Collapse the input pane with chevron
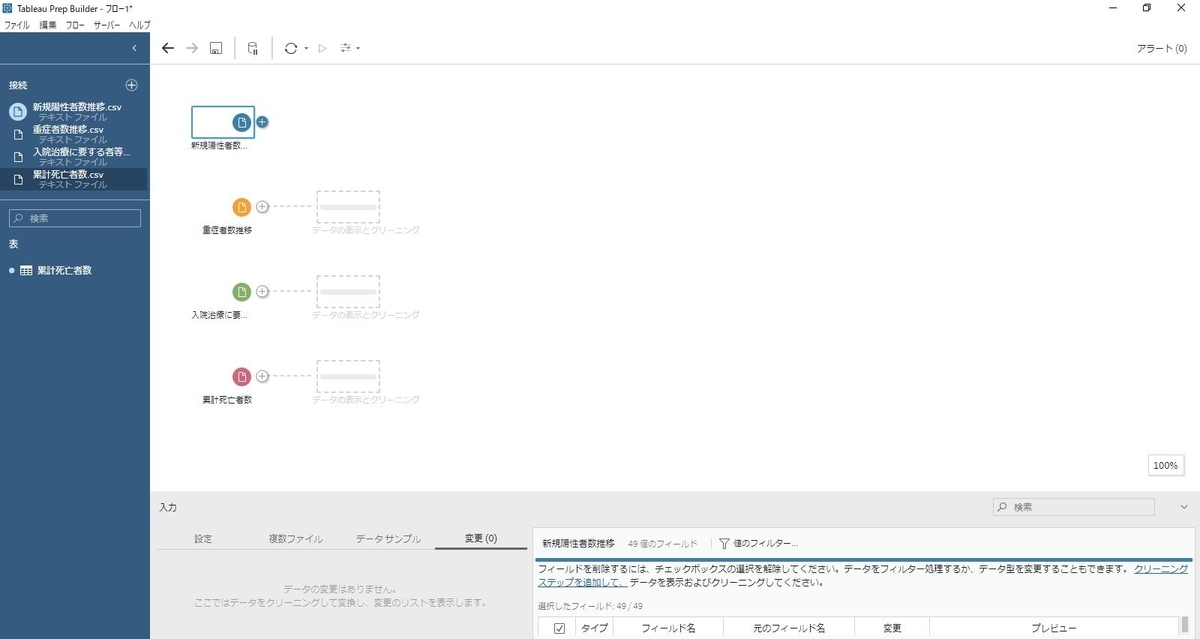This screenshot has height=639, width=1200. 1184,507
